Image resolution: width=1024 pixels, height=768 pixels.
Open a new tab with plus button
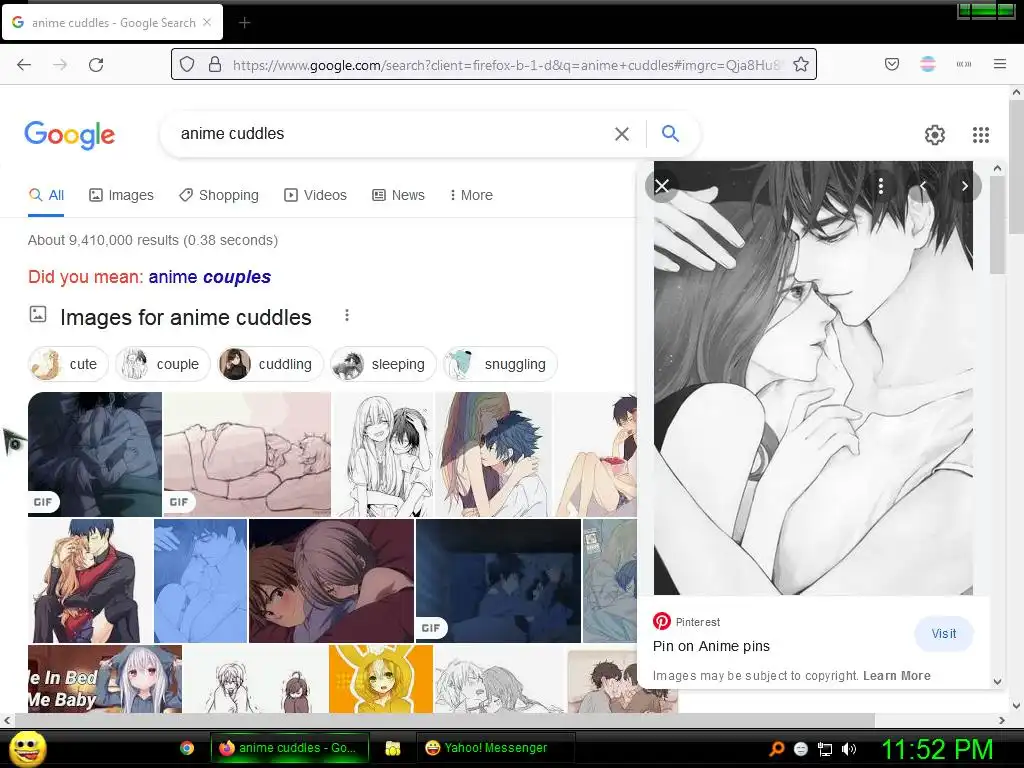click(244, 23)
